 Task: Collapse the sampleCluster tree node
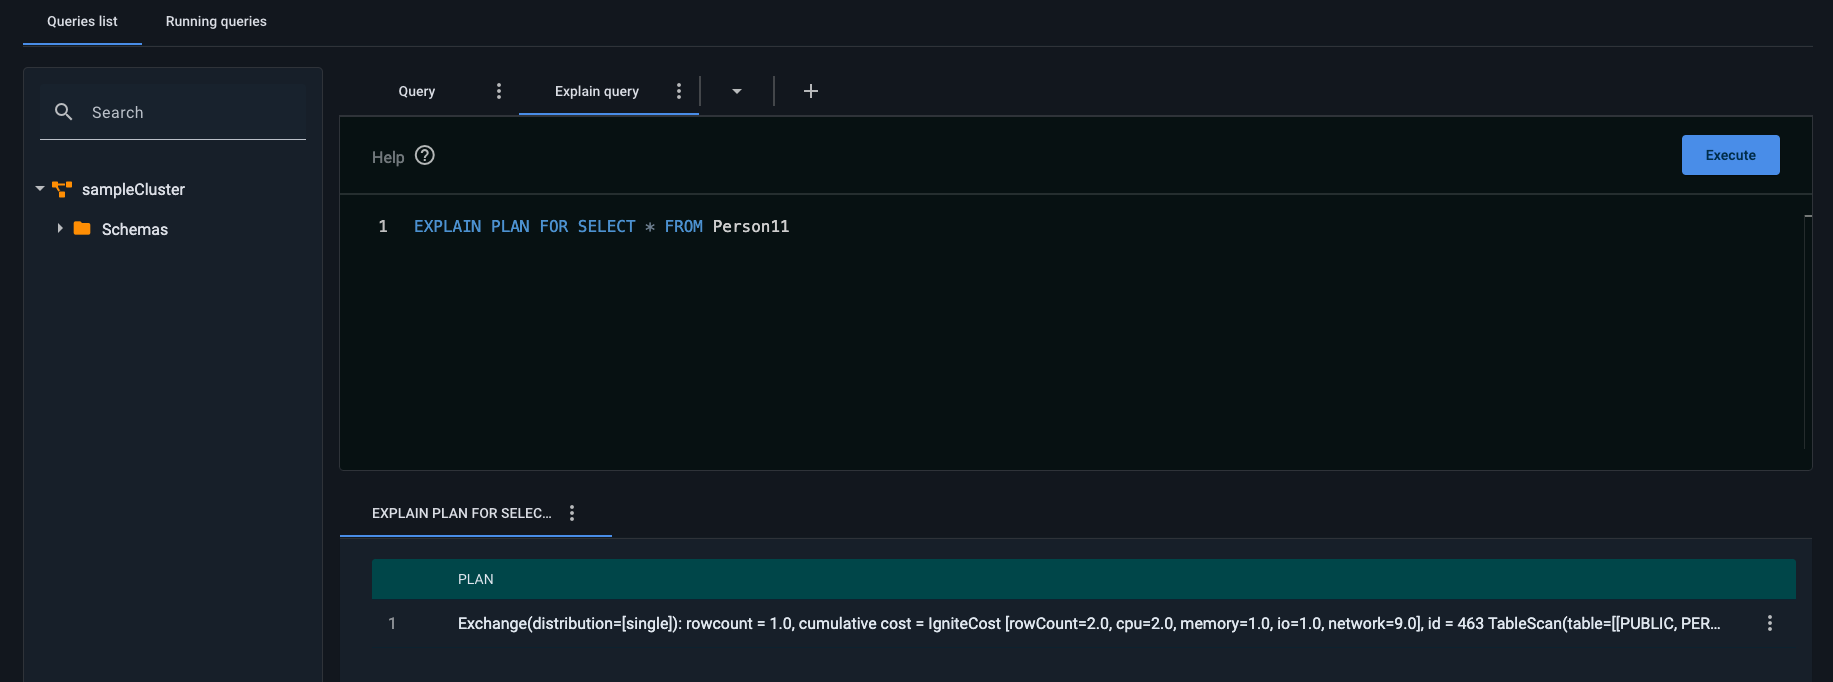40,188
